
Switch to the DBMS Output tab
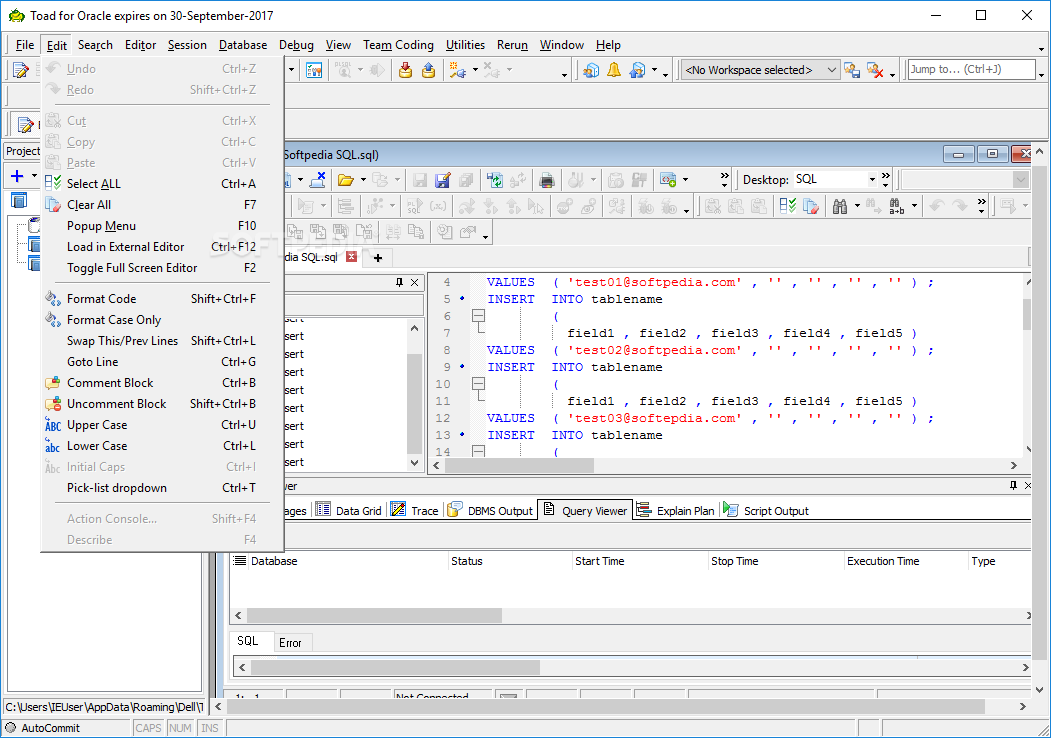pyautogui.click(x=490, y=511)
